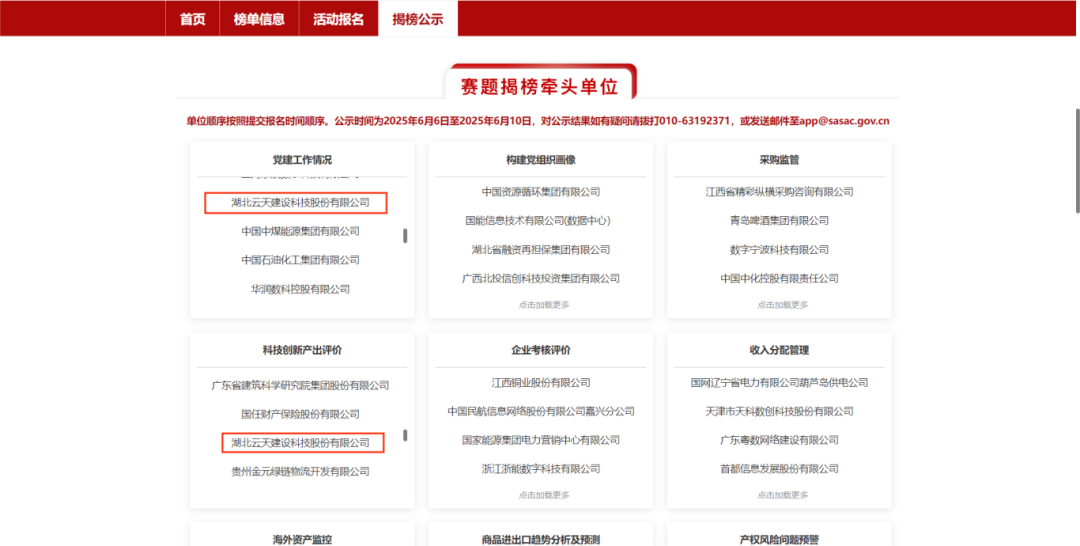Click the main page vertical scrollbar
1080x546 pixels.
click(x=1077, y=160)
